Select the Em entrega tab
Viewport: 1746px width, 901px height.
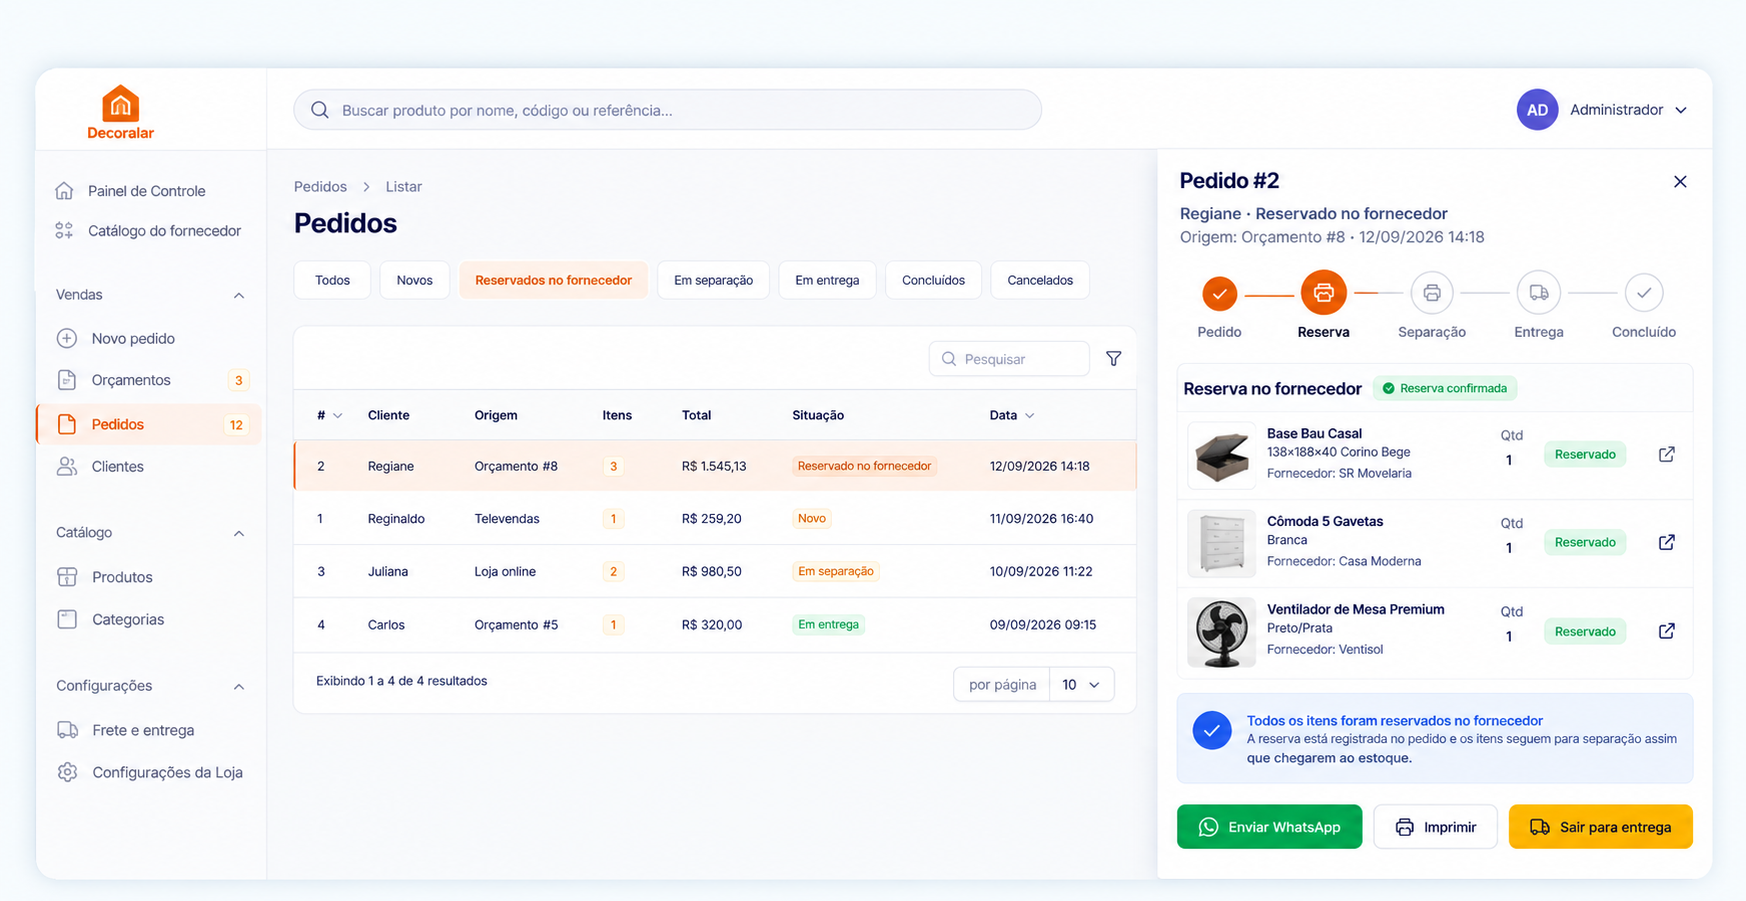click(x=827, y=280)
